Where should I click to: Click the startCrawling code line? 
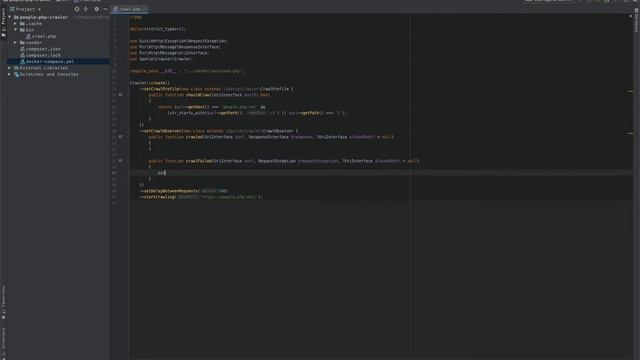[201, 197]
